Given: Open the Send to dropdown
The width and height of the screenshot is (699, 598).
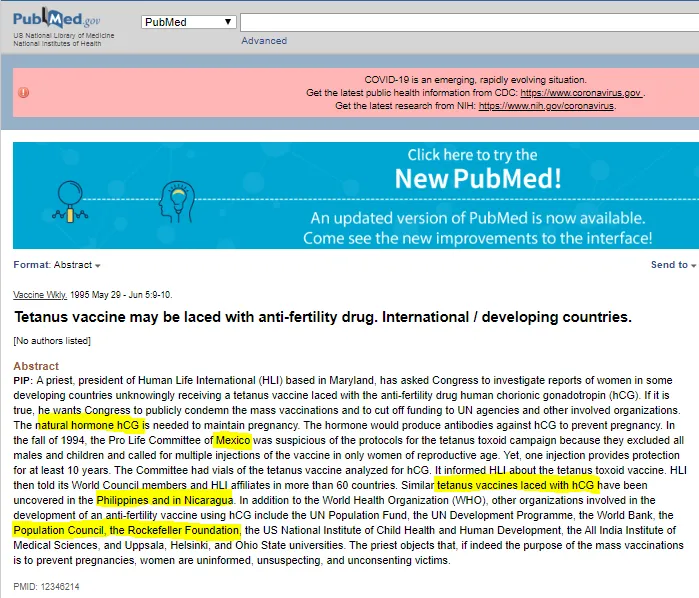Looking at the screenshot, I should pos(673,265).
